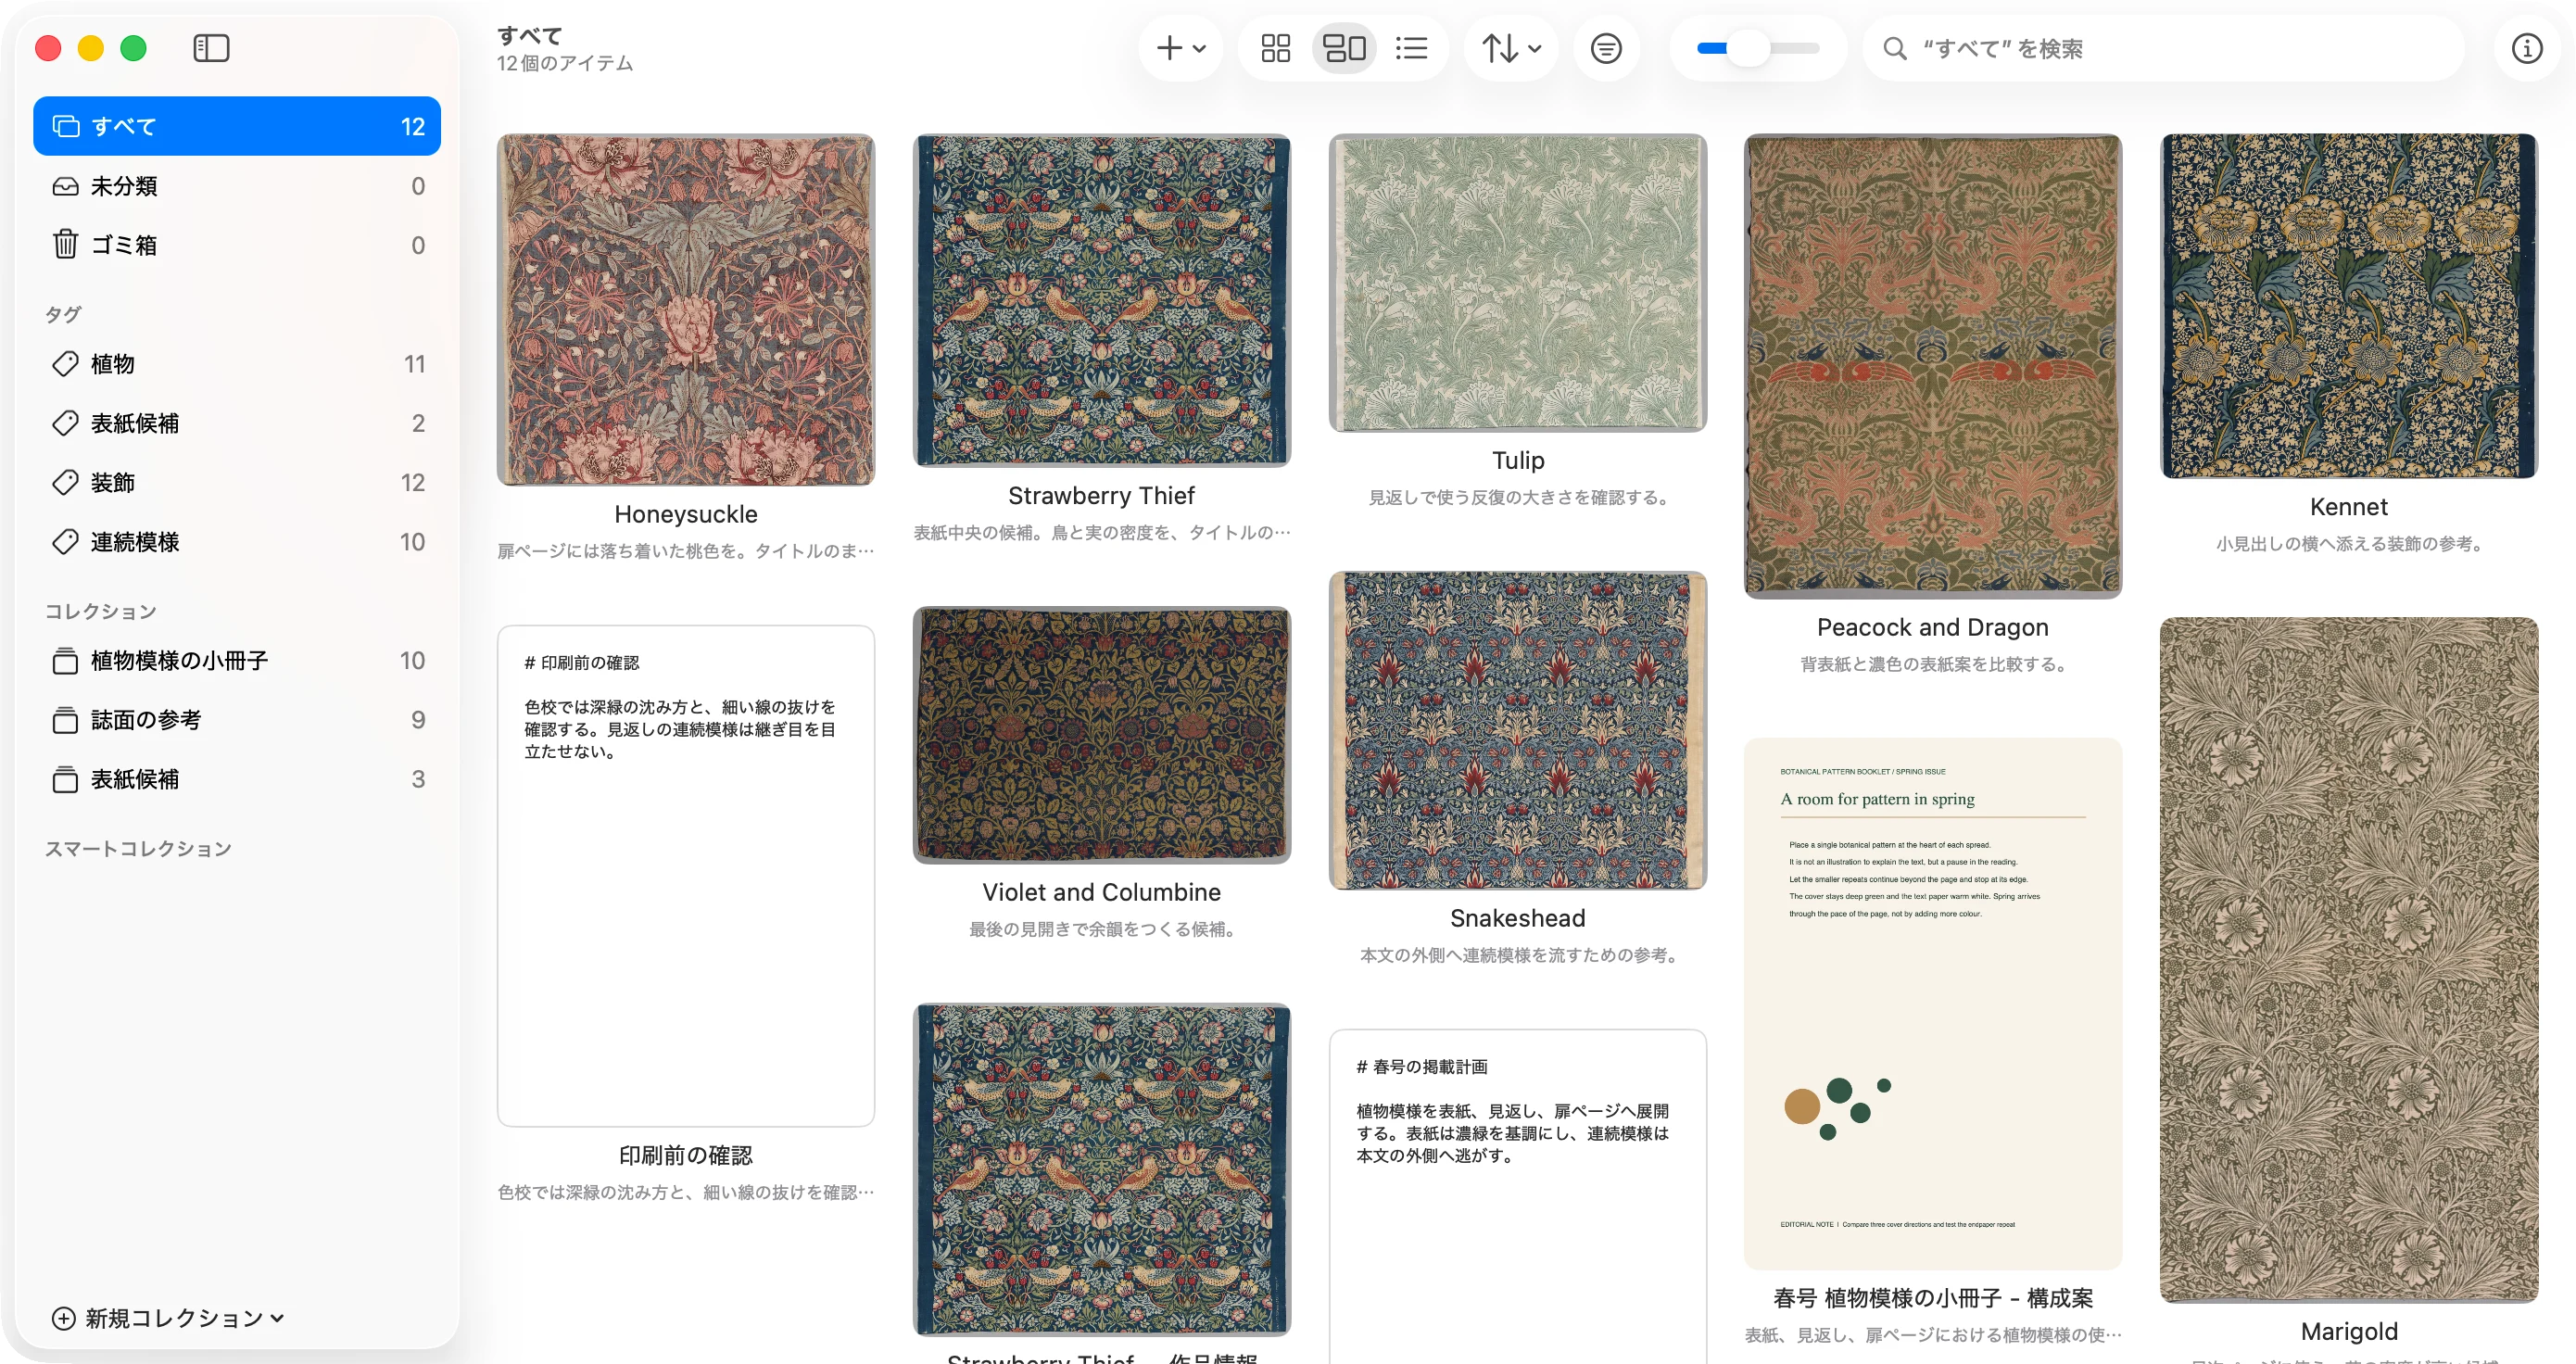Image resolution: width=2576 pixels, height=1364 pixels.
Task: Open the 印刷前の確認 note card
Action: (x=685, y=876)
